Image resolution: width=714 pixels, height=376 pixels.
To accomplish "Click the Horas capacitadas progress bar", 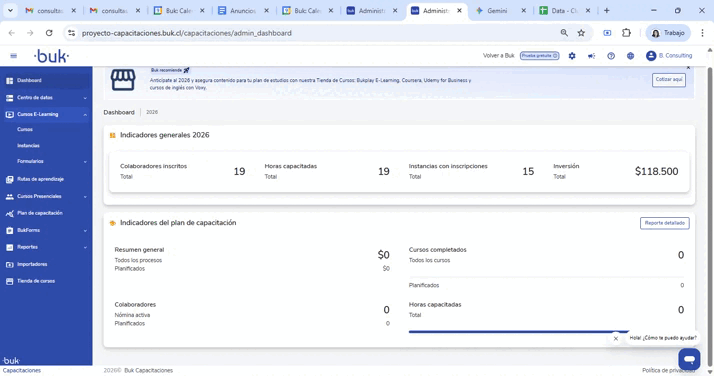I will pyautogui.click(x=519, y=332).
